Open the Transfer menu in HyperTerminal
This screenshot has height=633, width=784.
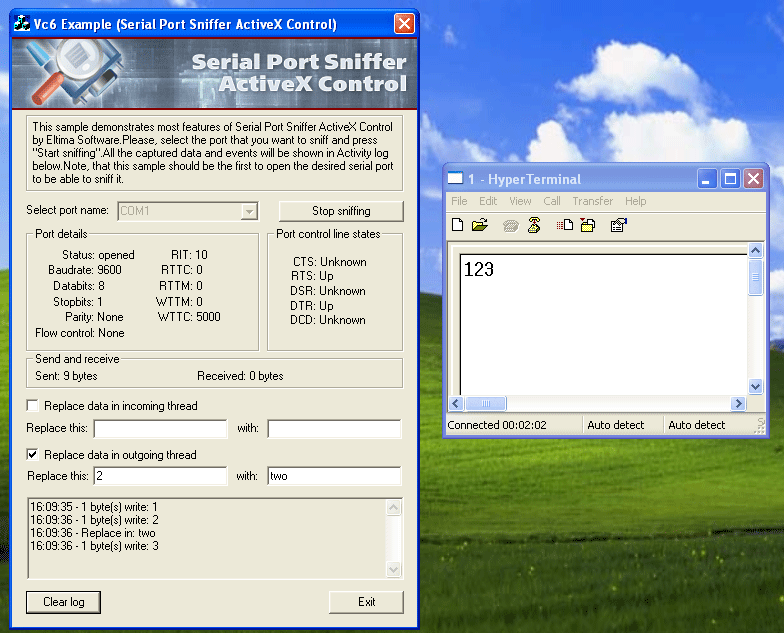pos(592,201)
